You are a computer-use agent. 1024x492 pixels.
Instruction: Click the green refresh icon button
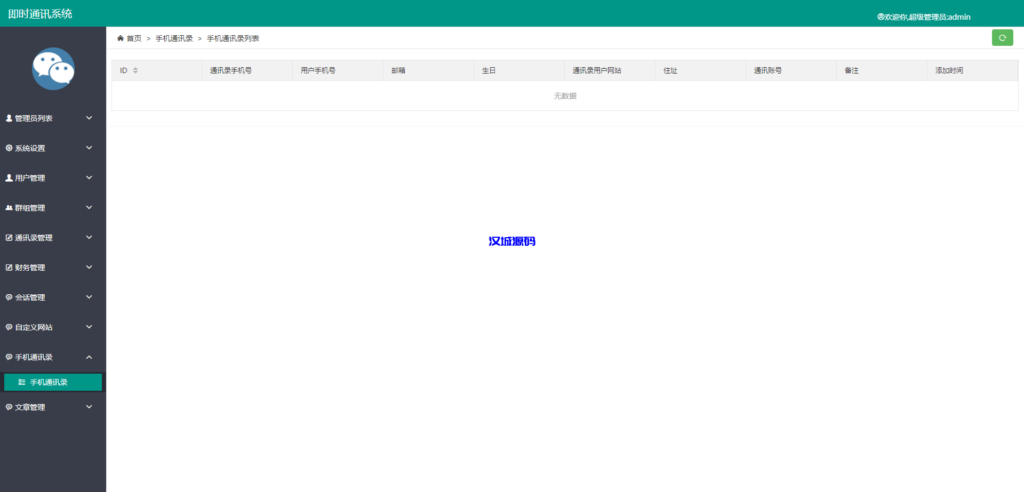pos(1002,38)
